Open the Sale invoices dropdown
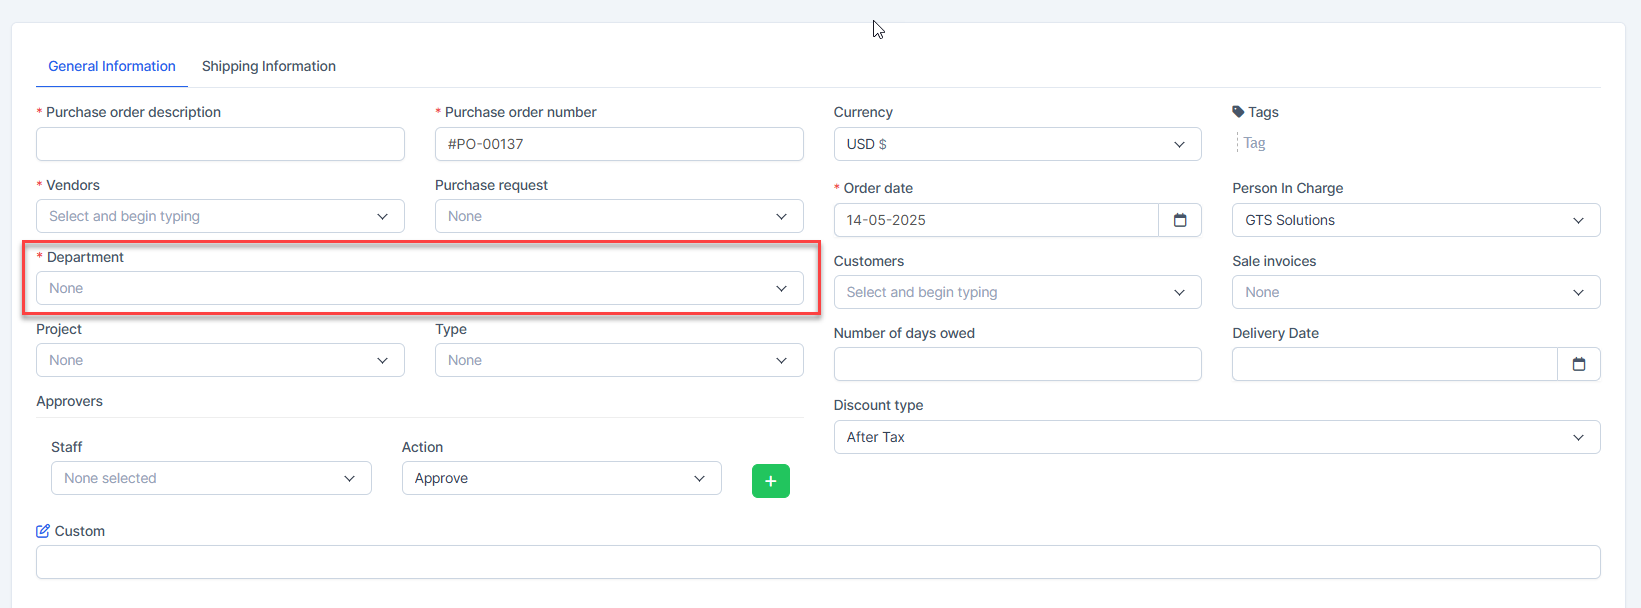The image size is (1641, 608). [1415, 292]
